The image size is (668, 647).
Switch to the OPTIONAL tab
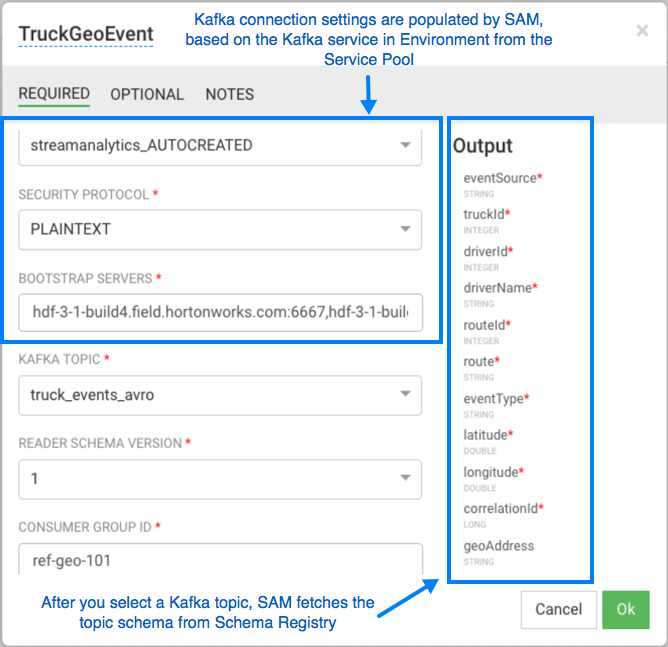click(x=147, y=94)
